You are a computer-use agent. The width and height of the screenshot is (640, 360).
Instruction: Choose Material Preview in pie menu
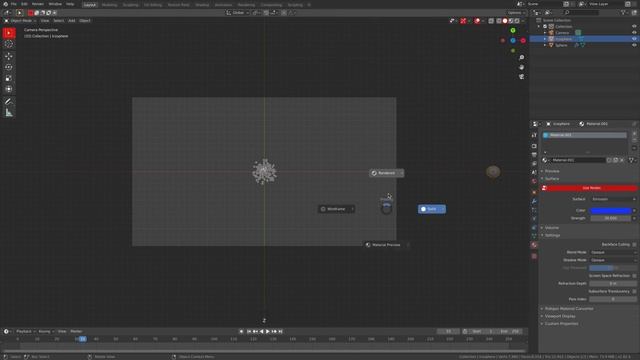(387, 245)
